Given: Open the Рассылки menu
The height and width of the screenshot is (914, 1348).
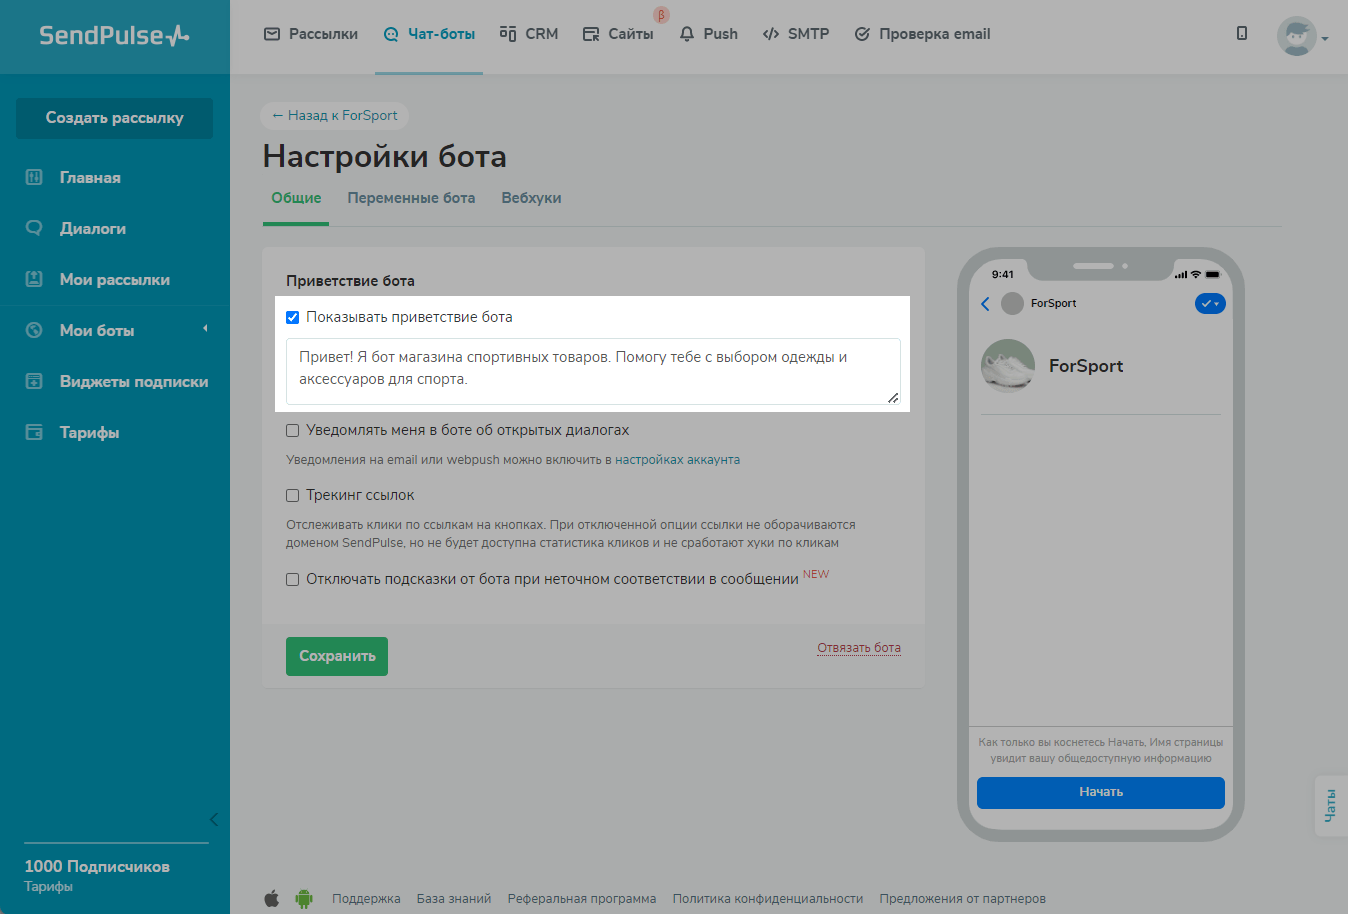Looking at the screenshot, I should 311,34.
